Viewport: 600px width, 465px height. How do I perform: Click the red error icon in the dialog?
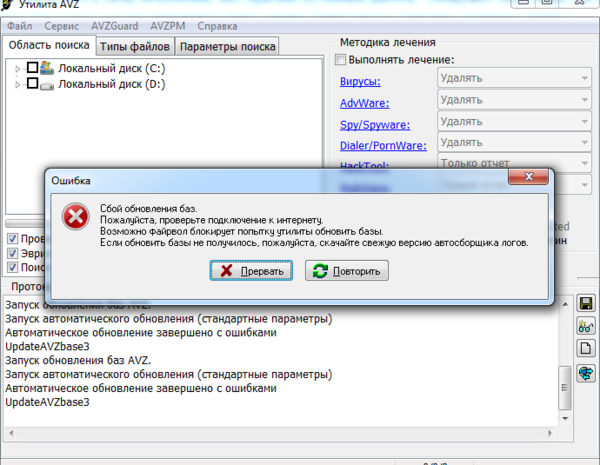point(75,217)
